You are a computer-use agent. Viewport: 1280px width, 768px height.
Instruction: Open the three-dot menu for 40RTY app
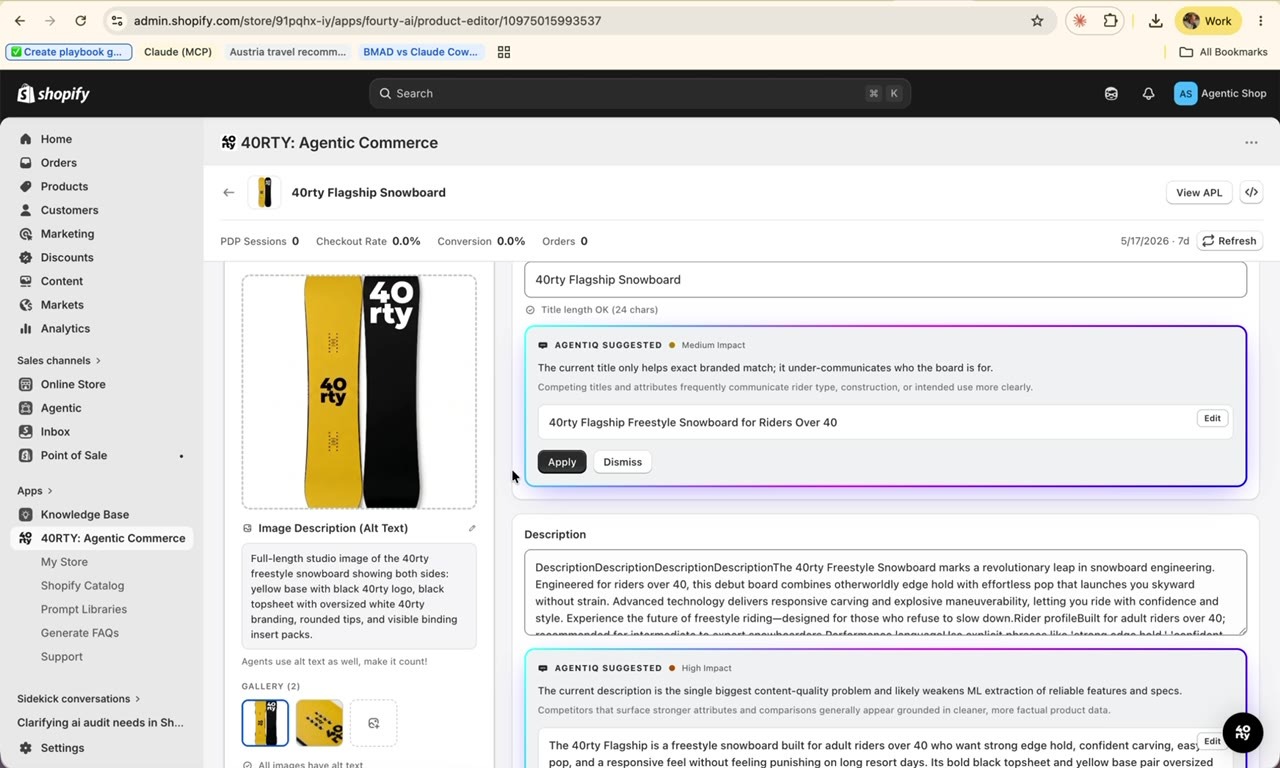click(1251, 143)
